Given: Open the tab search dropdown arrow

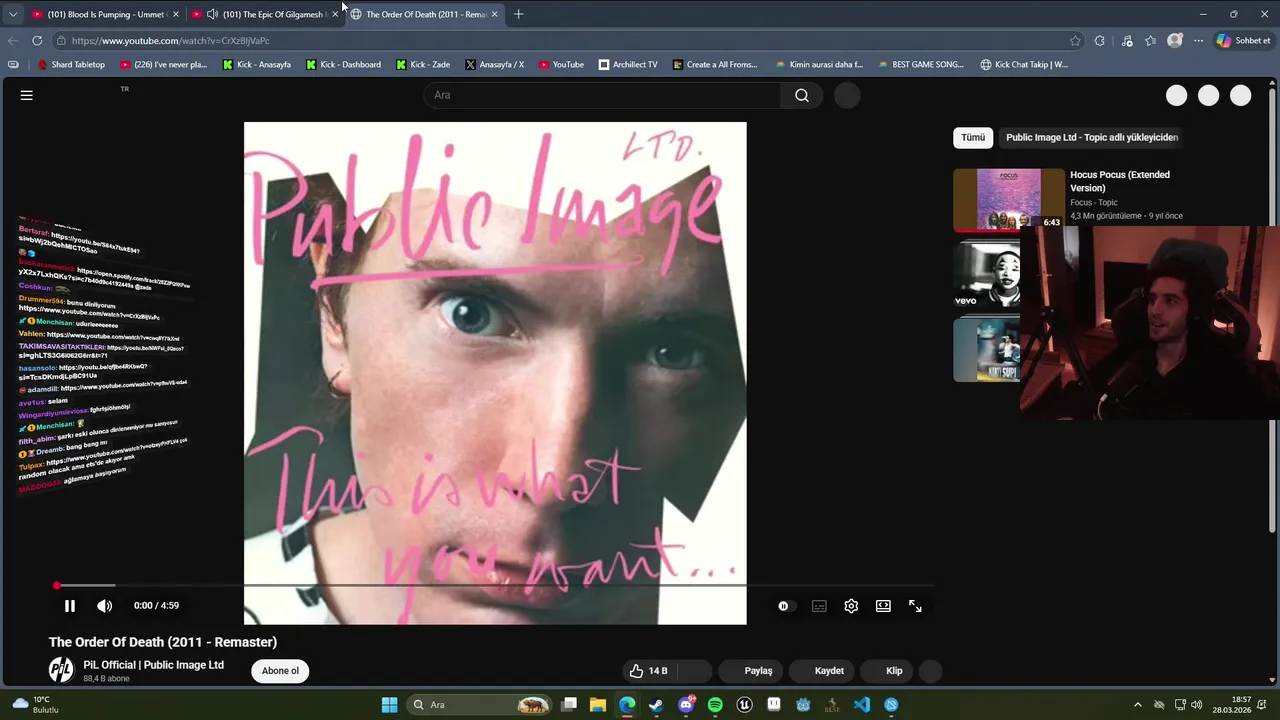Looking at the screenshot, I should [x=12, y=14].
